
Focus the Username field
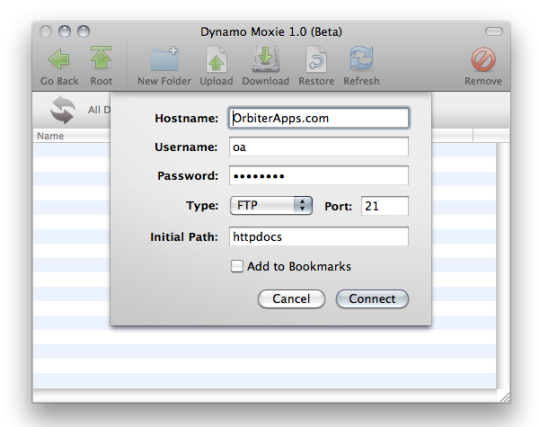pyautogui.click(x=319, y=147)
